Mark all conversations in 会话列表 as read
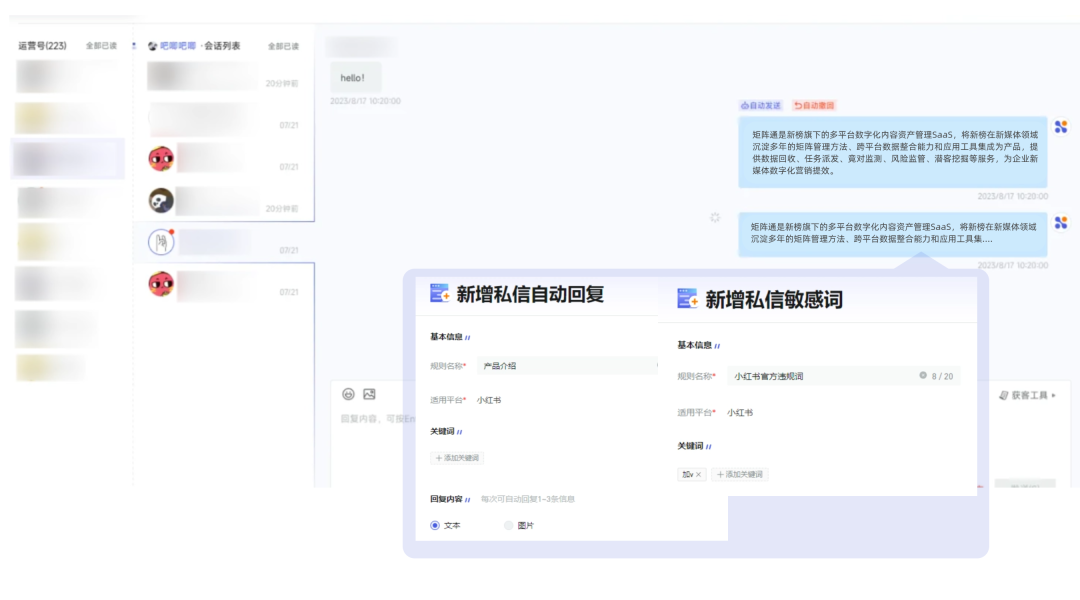Screen dimensions: 1080x600 click(x=283, y=46)
